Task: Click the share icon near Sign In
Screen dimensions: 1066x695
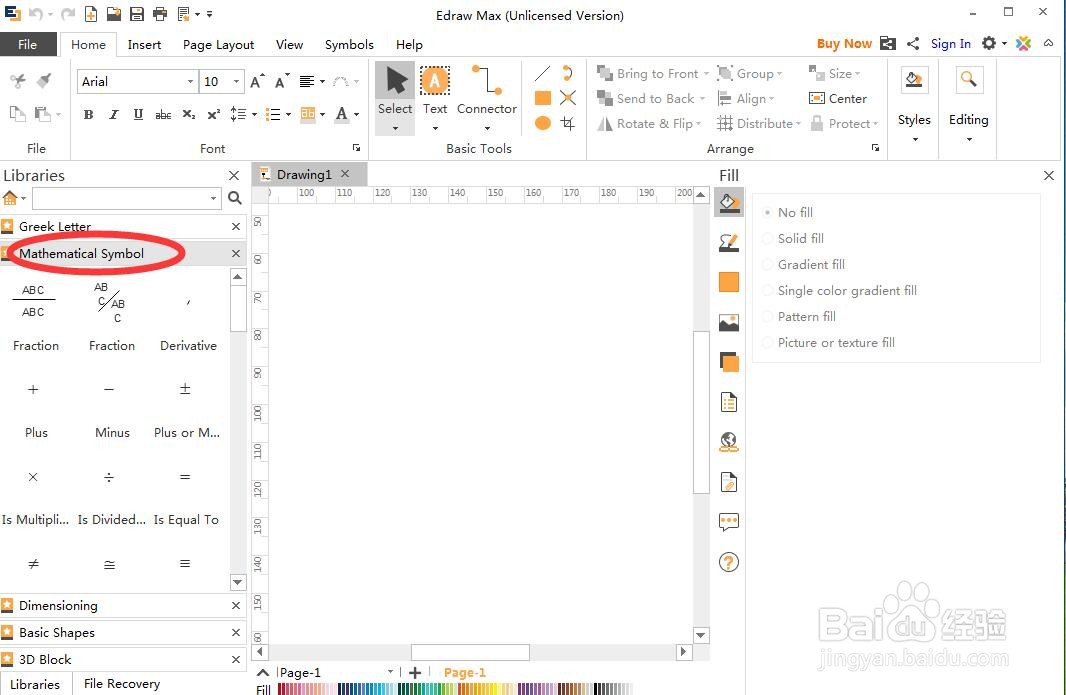Action: (913, 44)
